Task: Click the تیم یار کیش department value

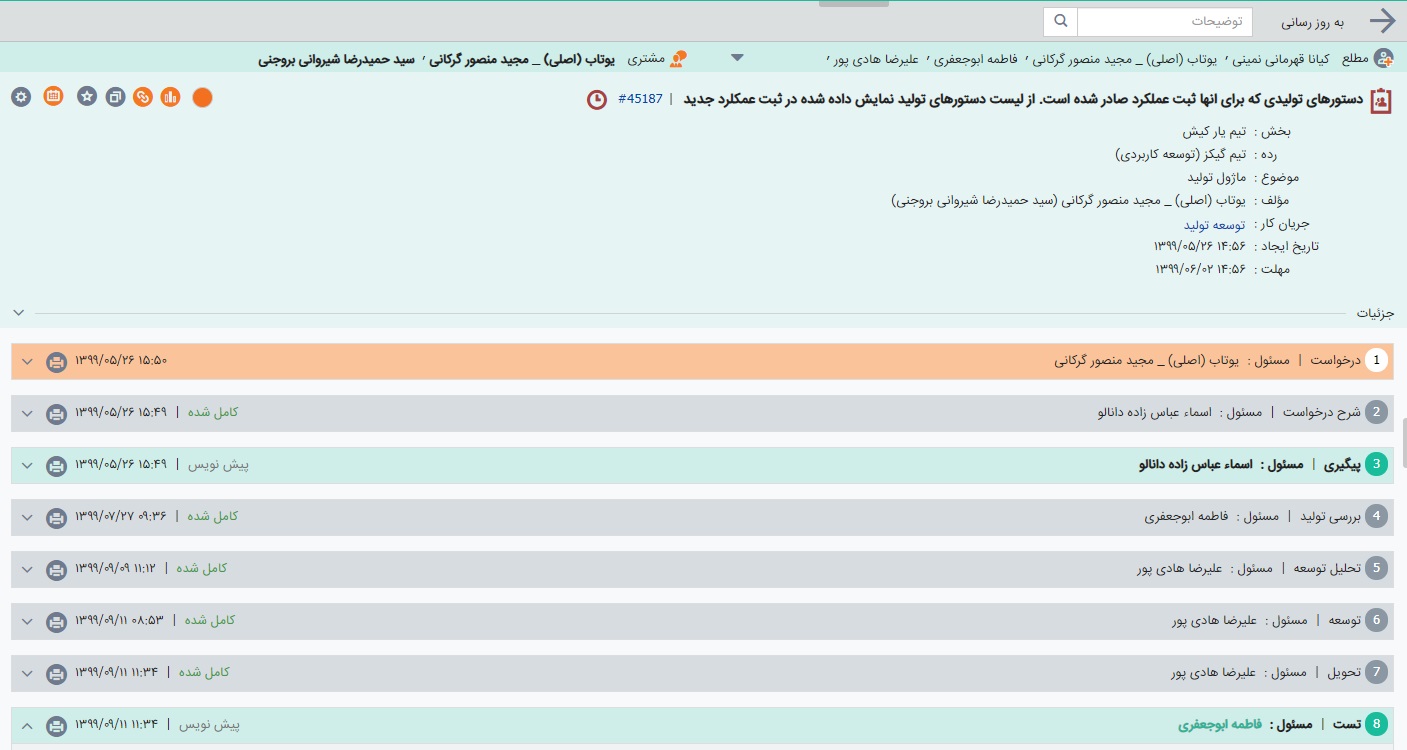Action: 1214,131
